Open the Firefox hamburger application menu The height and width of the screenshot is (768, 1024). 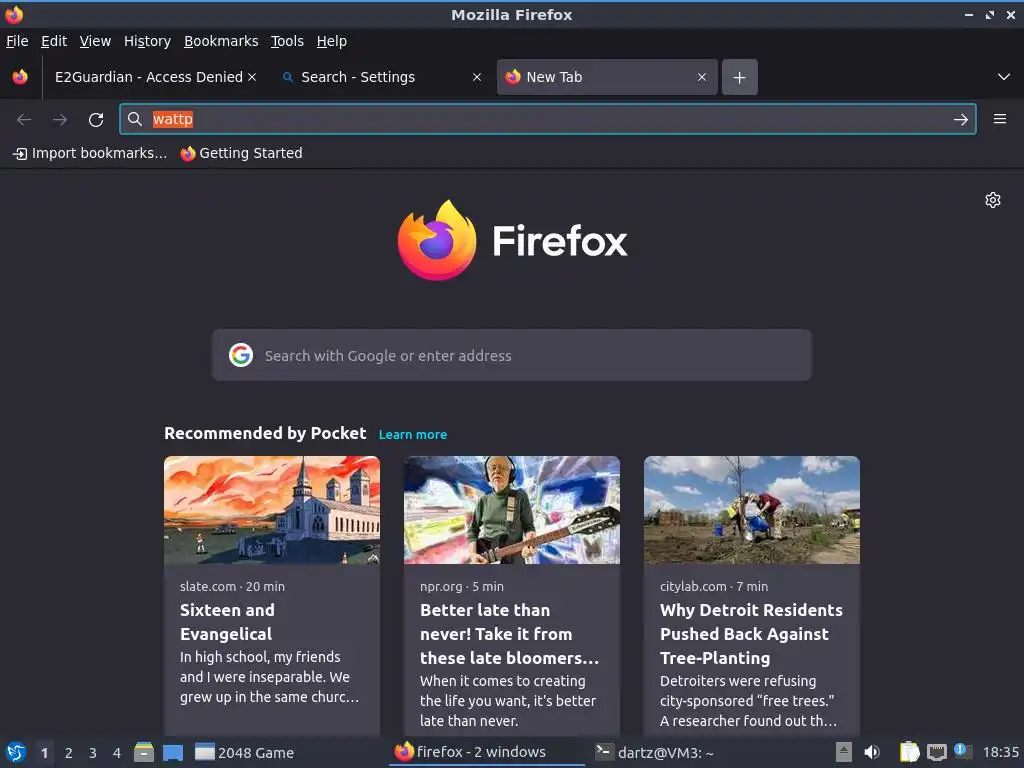tap(1000, 119)
